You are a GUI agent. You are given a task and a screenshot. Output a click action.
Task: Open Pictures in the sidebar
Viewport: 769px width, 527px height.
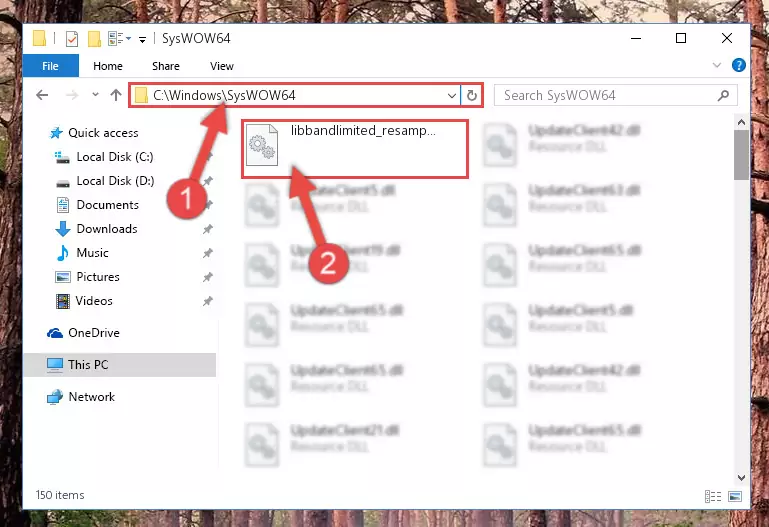87,277
